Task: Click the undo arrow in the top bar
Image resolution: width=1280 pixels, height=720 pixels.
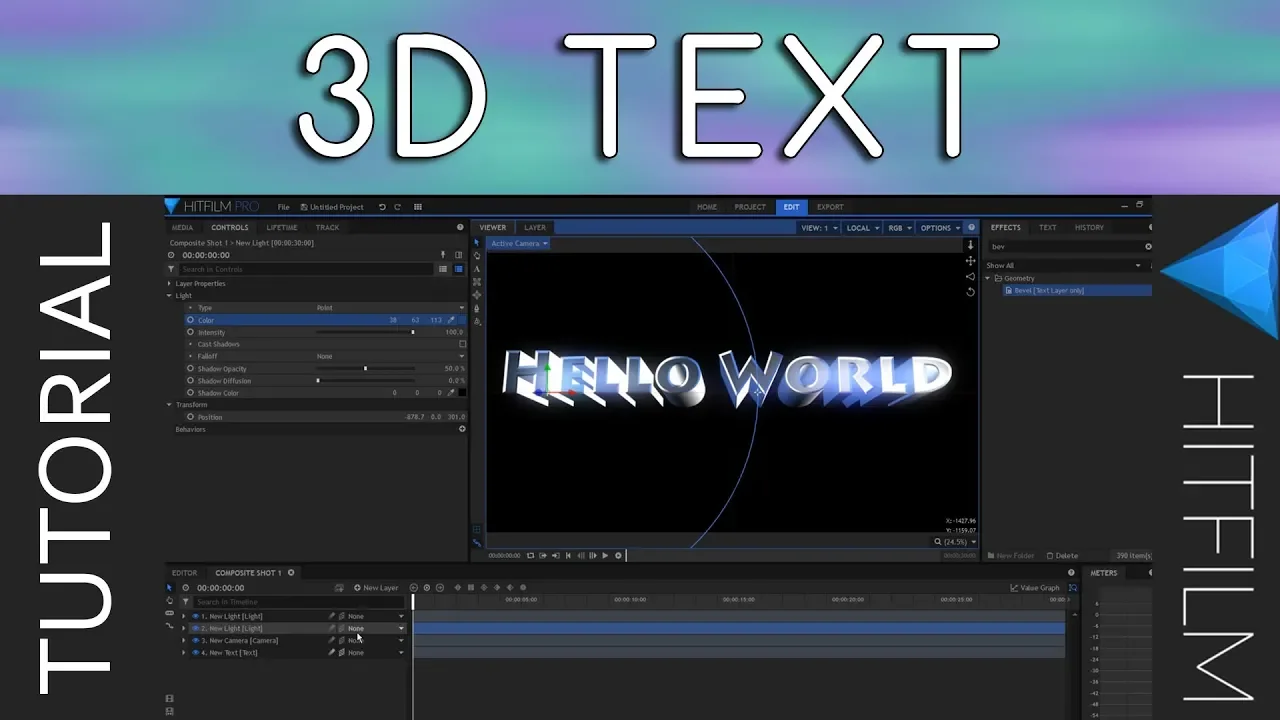Action: pos(382,207)
